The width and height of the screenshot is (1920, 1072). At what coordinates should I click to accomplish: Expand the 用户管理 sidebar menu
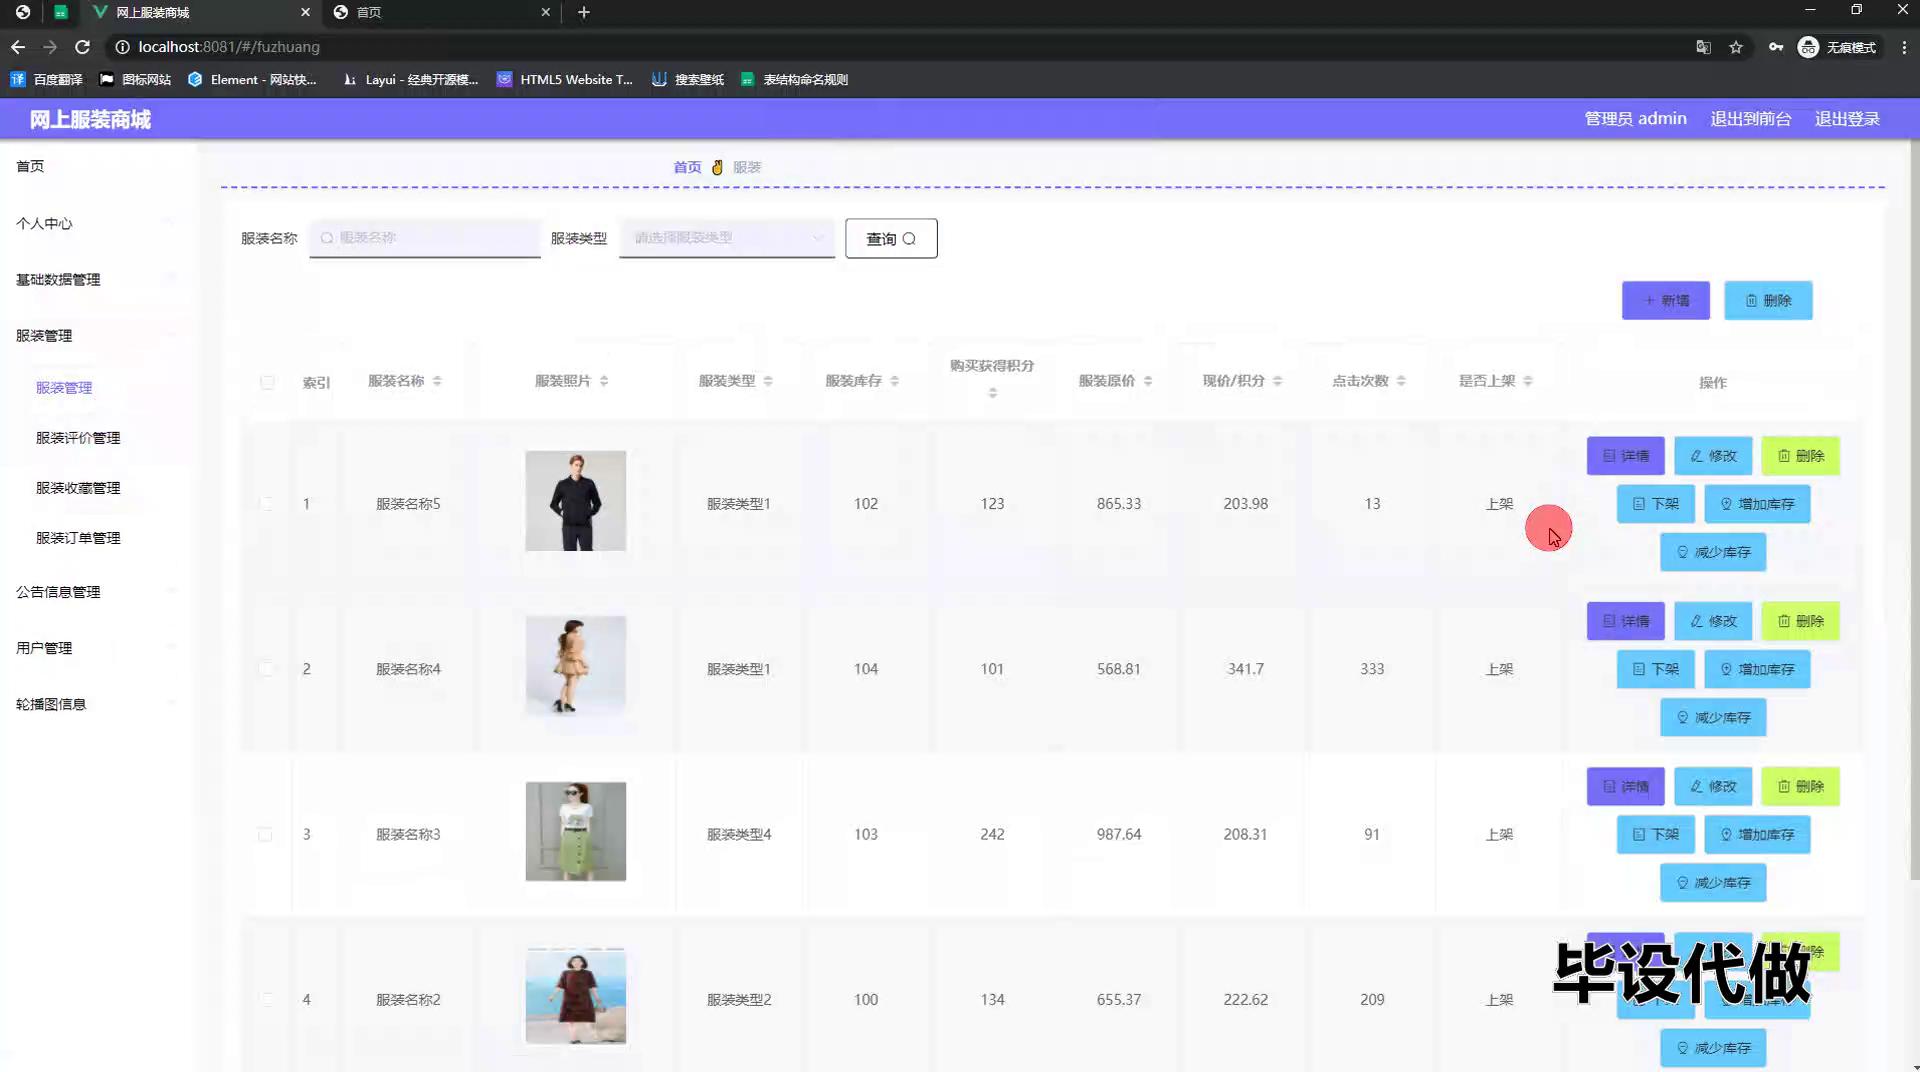[44, 648]
